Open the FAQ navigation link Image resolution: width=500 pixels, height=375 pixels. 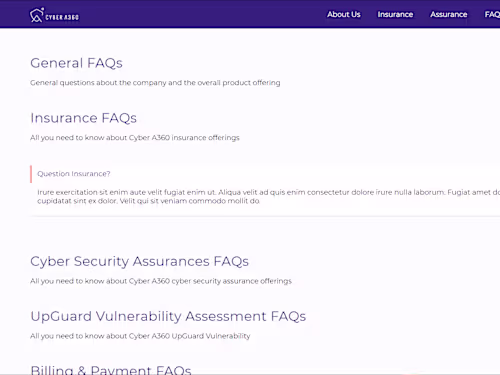492,14
